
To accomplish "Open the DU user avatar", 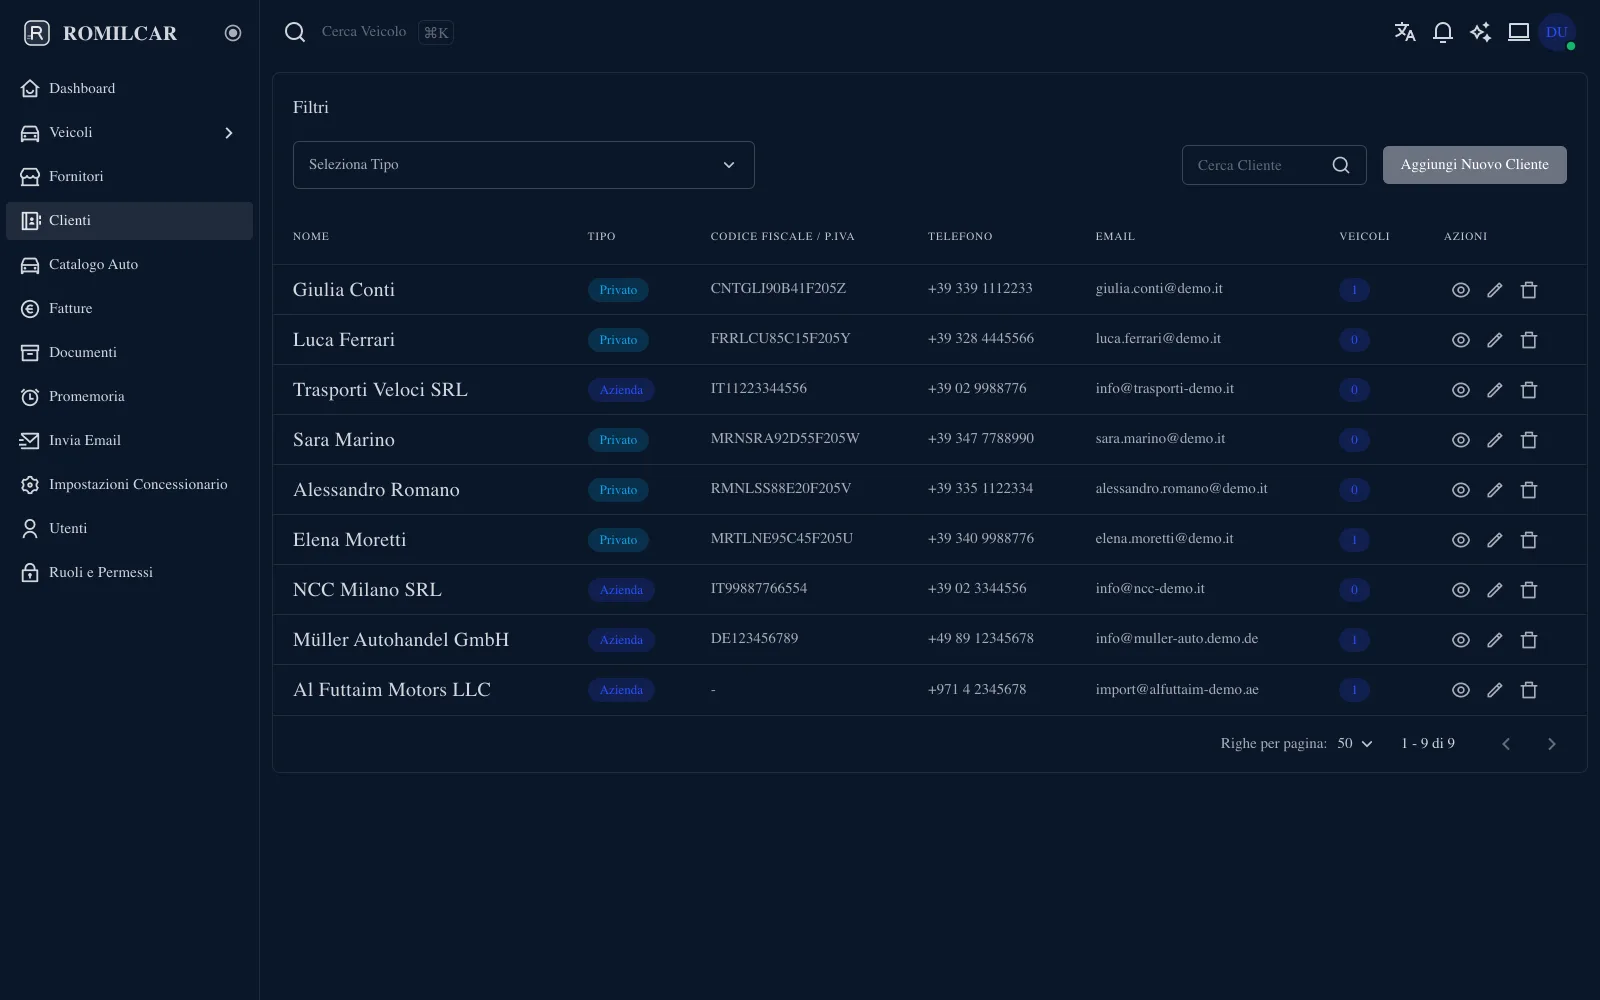I will (1557, 32).
